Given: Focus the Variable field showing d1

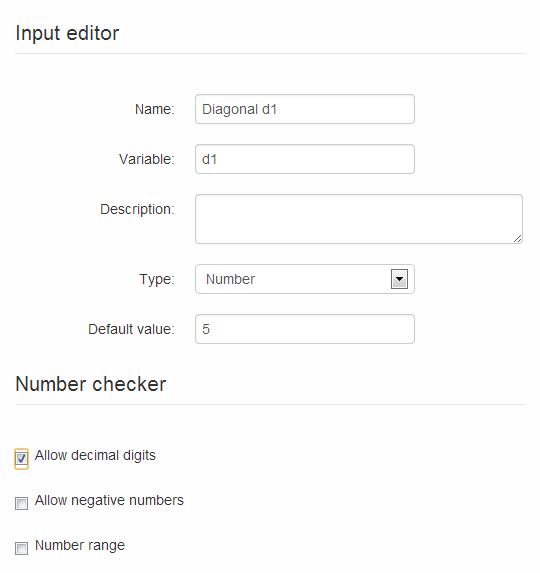Looking at the screenshot, I should (305, 159).
